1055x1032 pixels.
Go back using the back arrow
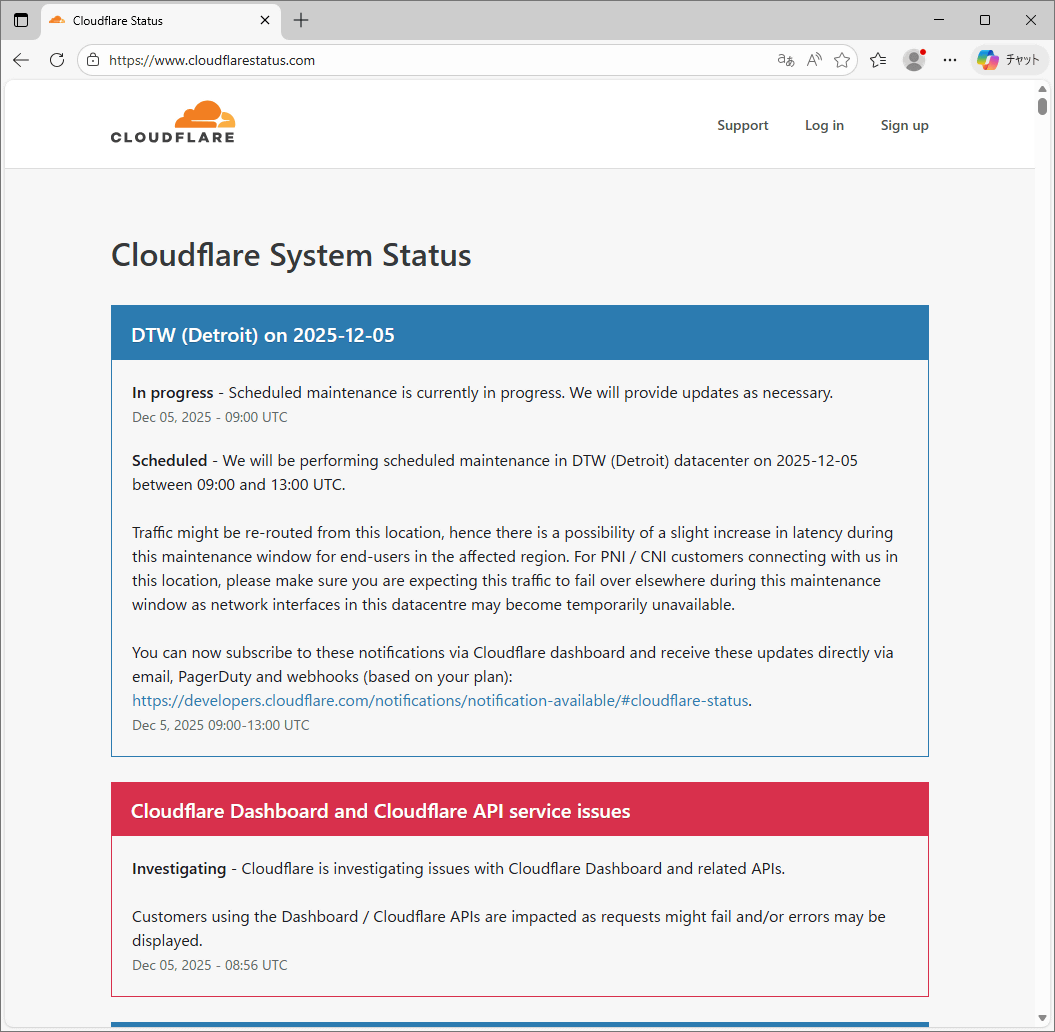click(x=20, y=60)
